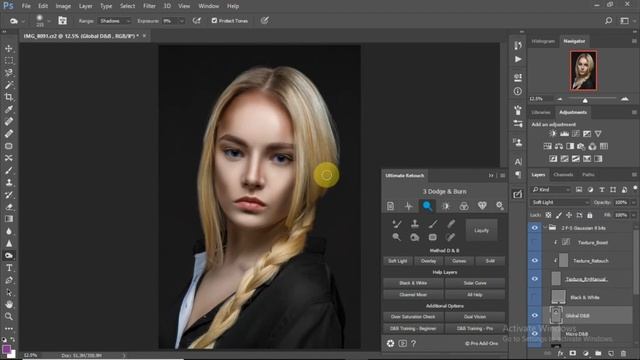Toggle visibility of Texture_Retouch layer
The image size is (640, 360).
pos(534,260)
